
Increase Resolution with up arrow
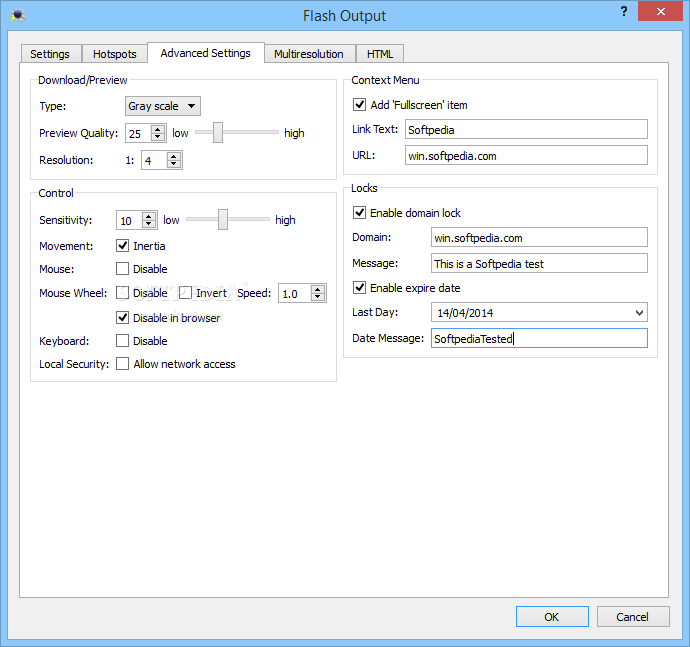[174, 156]
